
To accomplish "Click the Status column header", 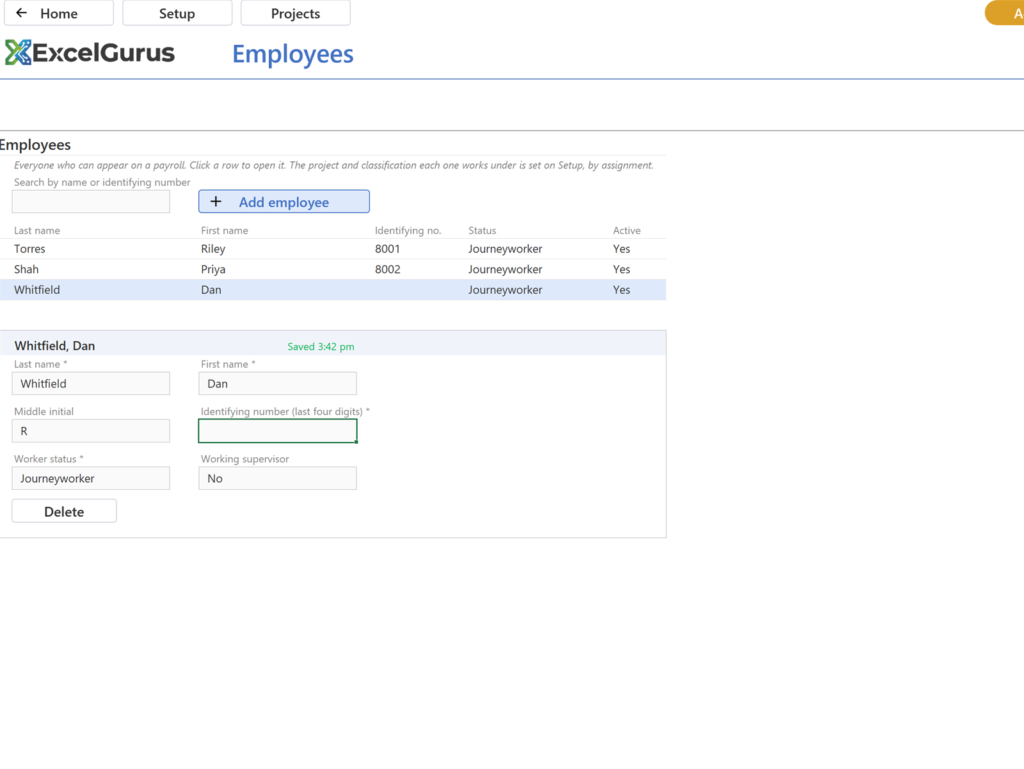I will [x=482, y=230].
